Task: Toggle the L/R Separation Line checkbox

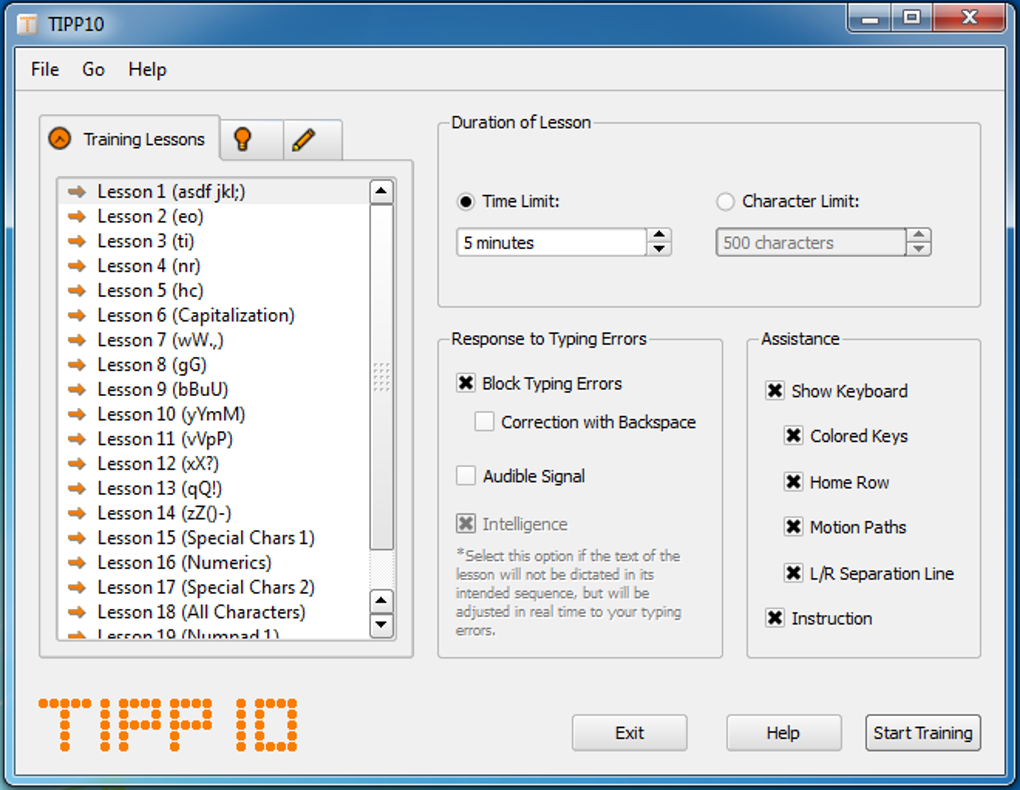Action: tap(794, 573)
